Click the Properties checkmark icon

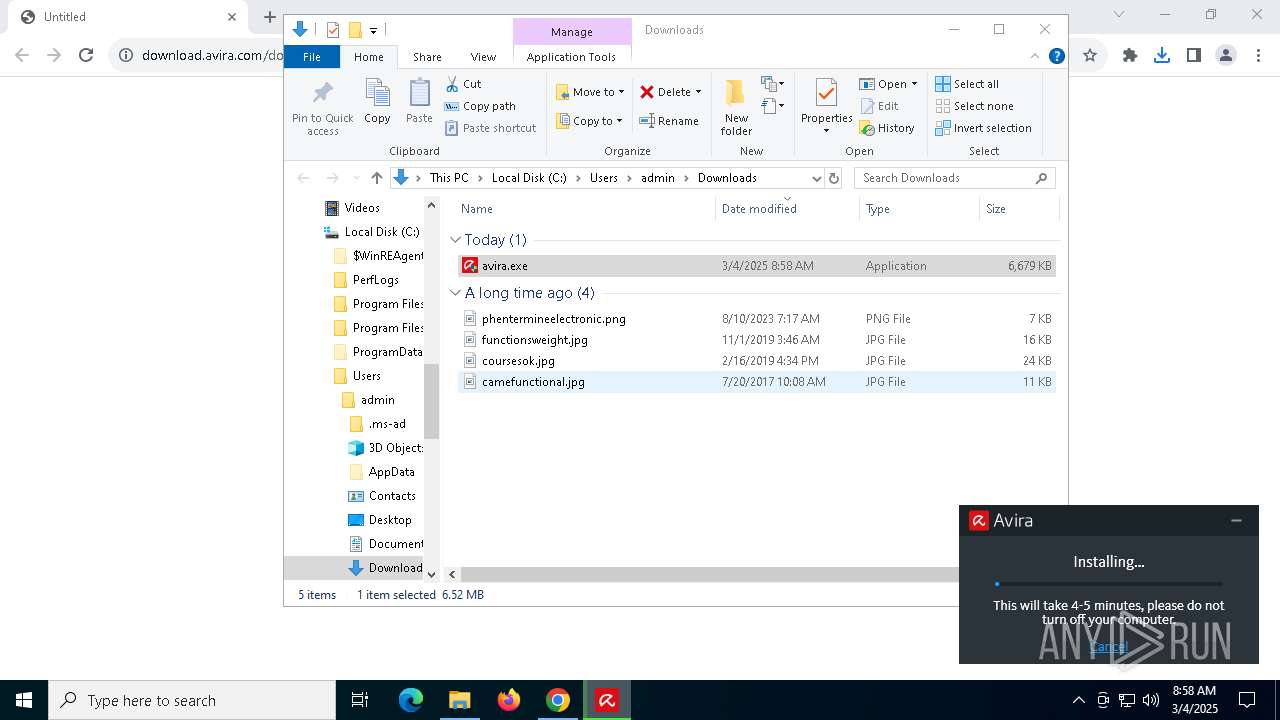click(826, 93)
